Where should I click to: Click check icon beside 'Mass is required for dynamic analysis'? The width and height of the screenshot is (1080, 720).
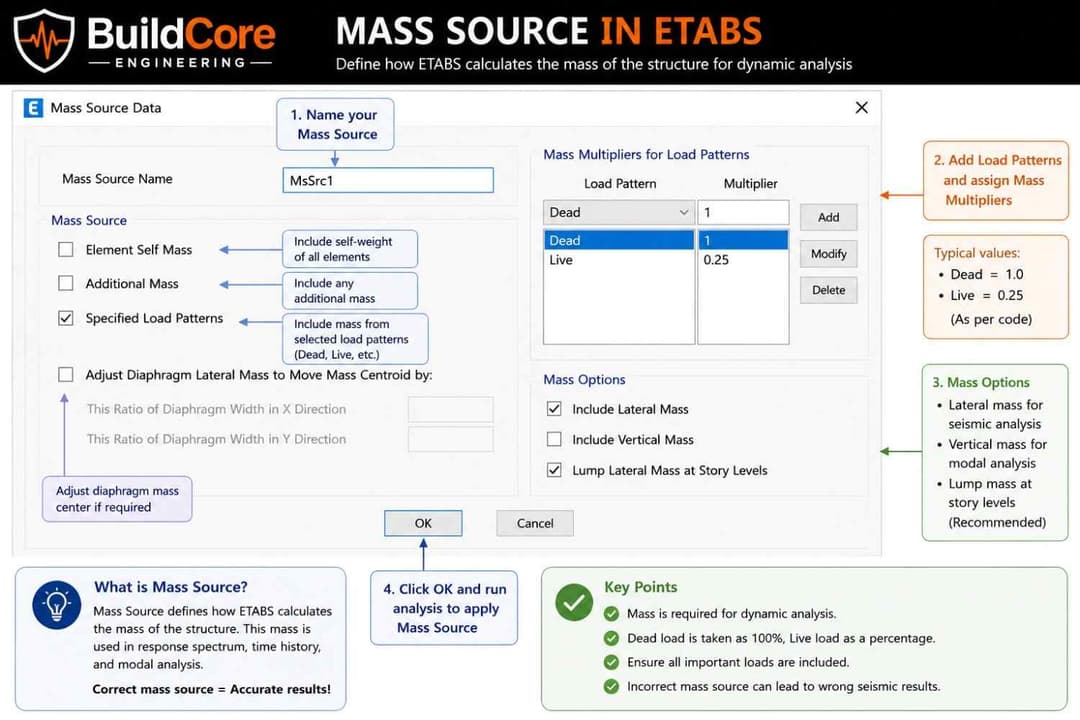click(x=611, y=613)
